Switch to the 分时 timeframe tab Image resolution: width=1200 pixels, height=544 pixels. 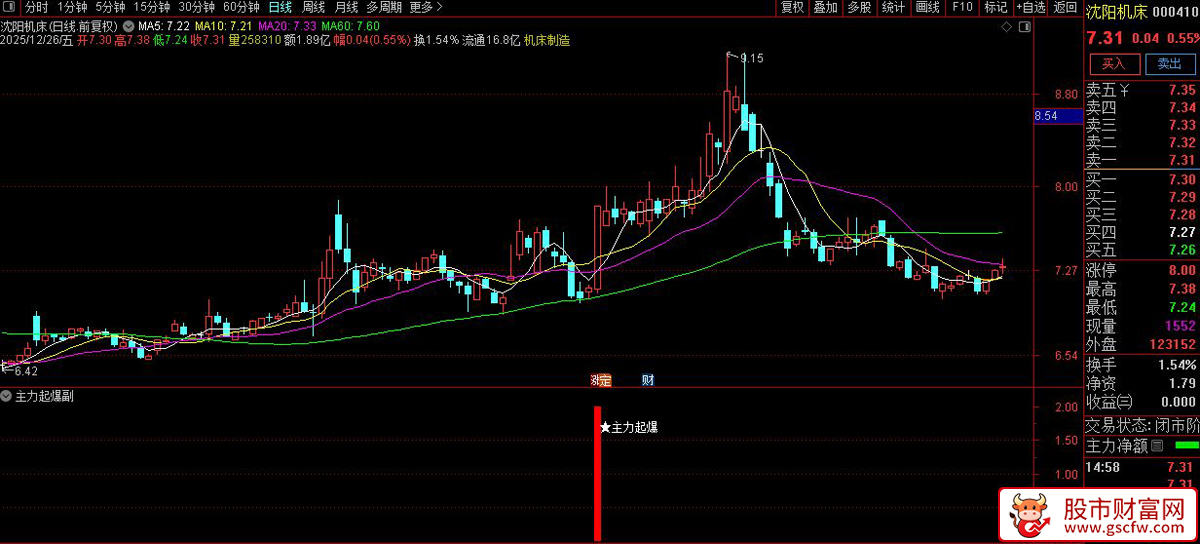click(x=36, y=7)
